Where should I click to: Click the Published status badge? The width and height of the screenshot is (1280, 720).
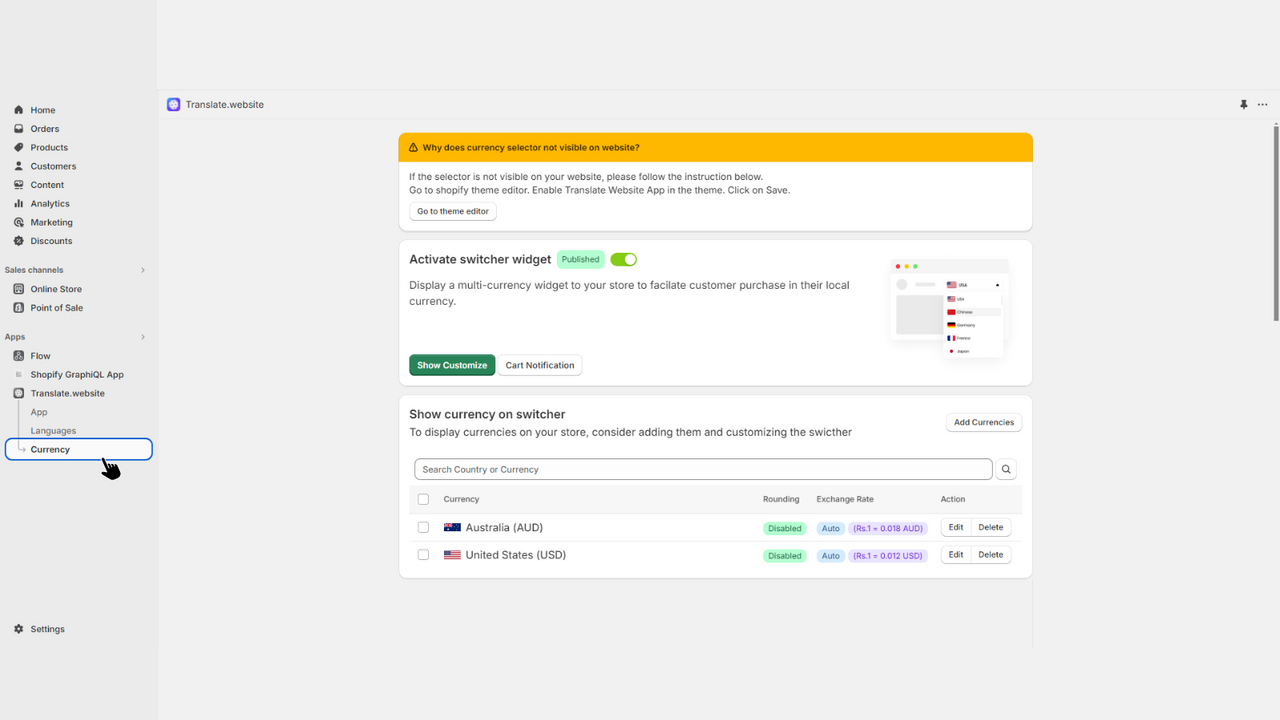(580, 259)
